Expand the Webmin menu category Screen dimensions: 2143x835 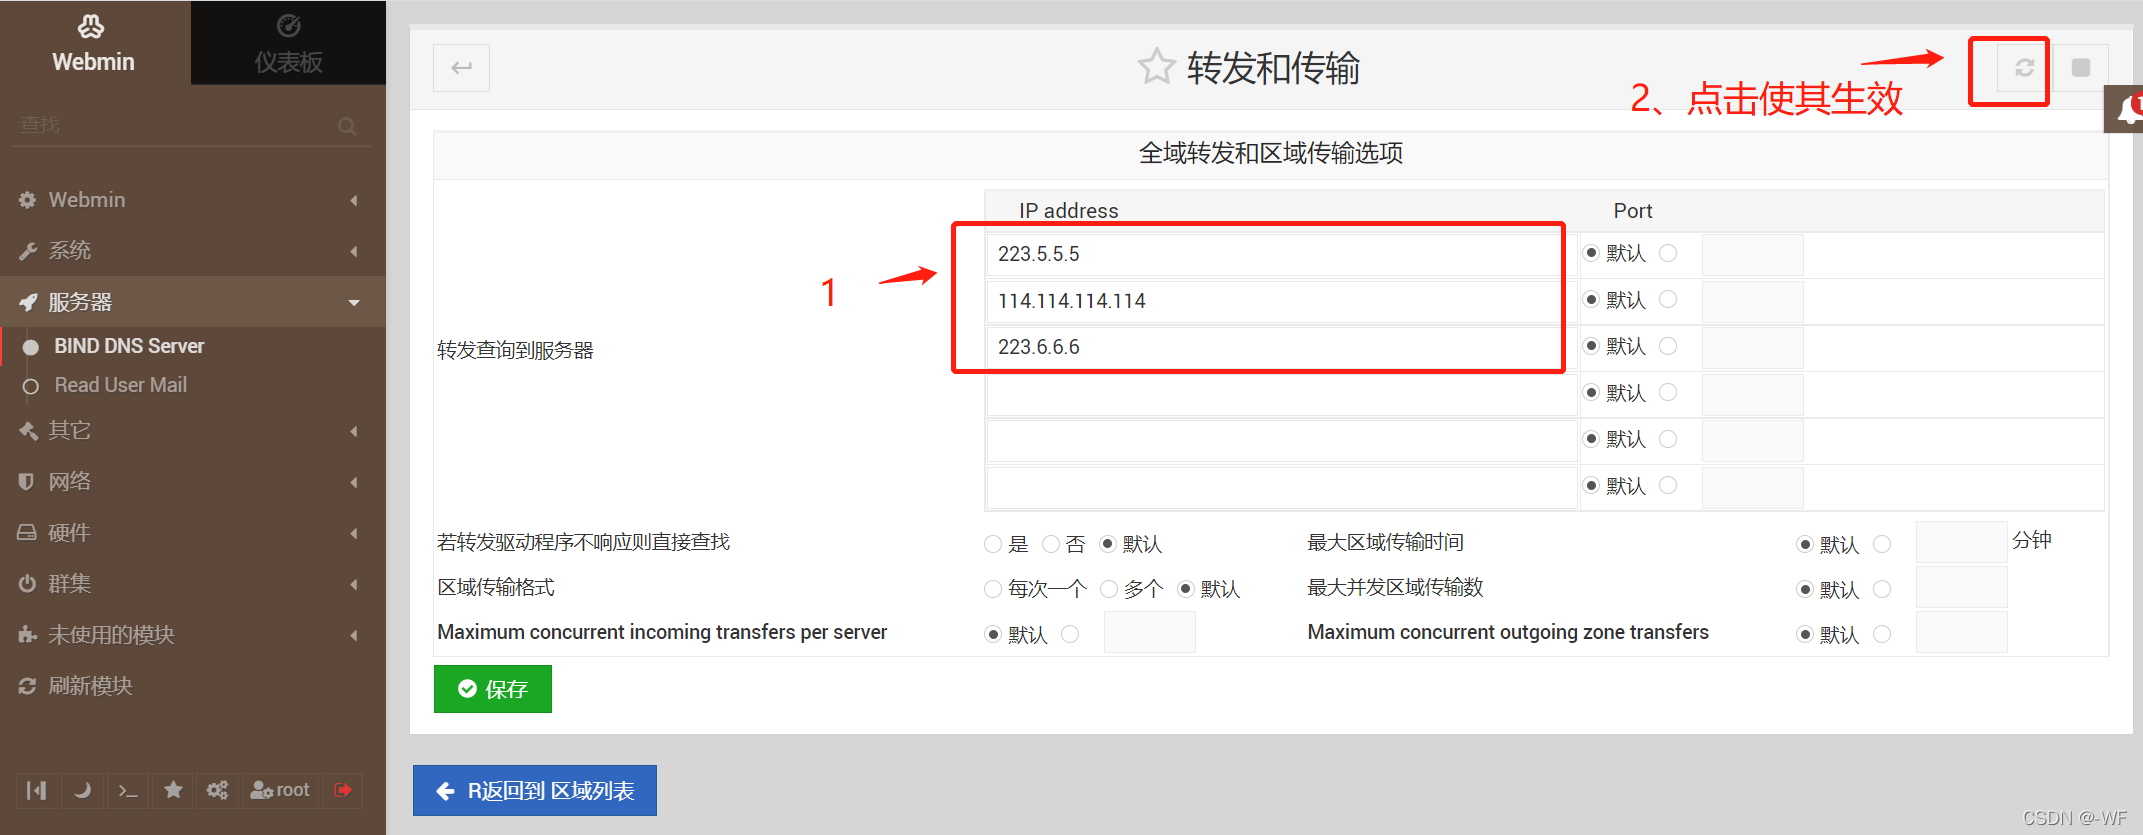coord(193,200)
